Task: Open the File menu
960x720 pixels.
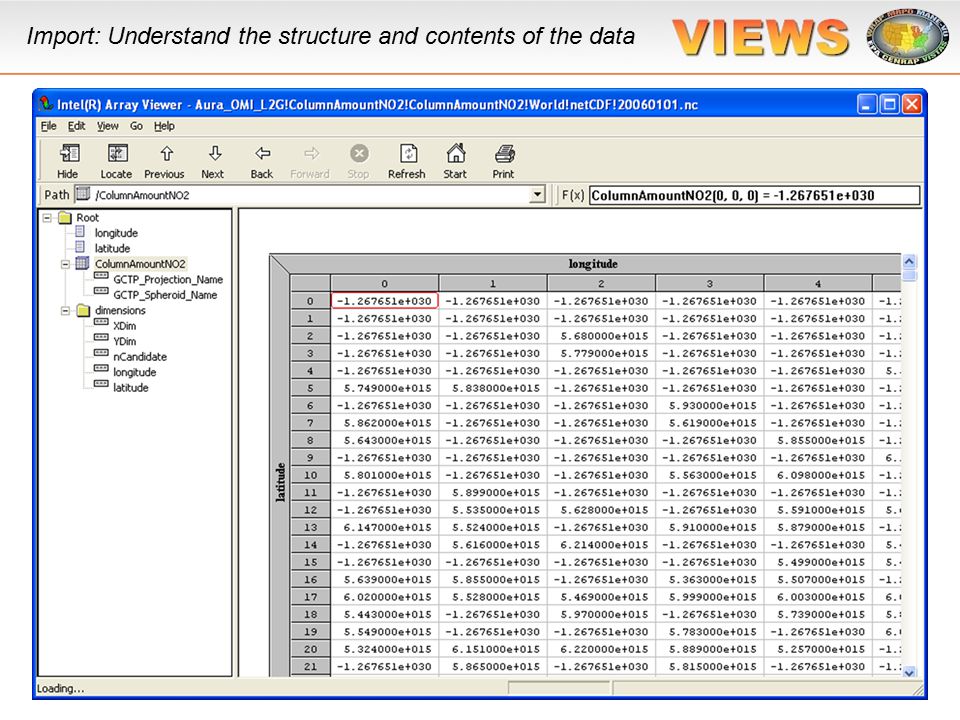Action: [48, 126]
